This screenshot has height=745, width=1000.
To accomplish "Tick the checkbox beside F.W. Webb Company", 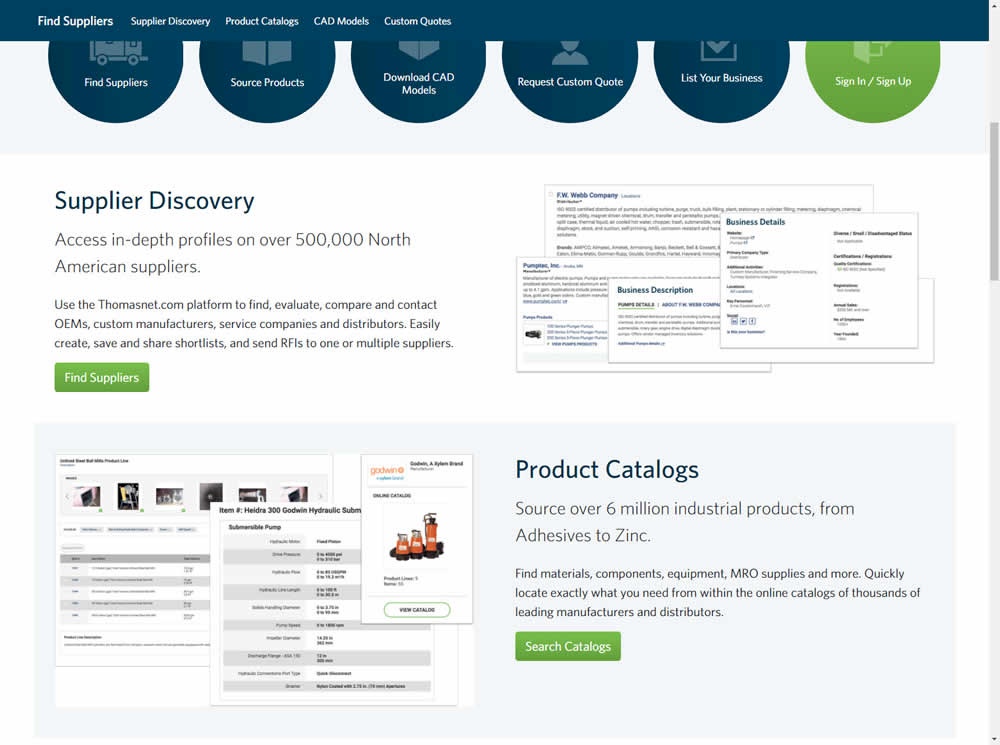I will point(551,194).
